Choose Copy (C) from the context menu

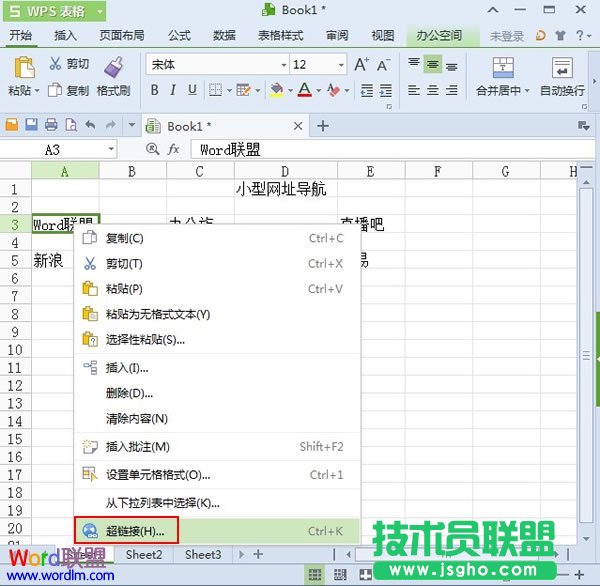(217, 238)
